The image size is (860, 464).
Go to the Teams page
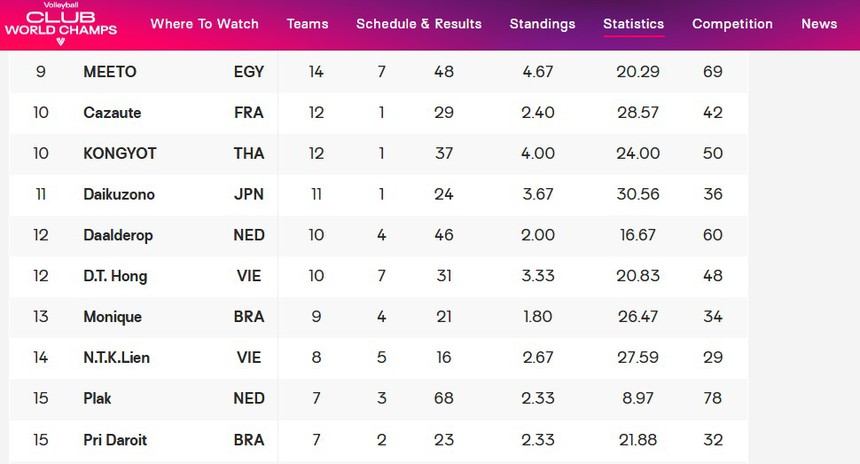pyautogui.click(x=307, y=24)
